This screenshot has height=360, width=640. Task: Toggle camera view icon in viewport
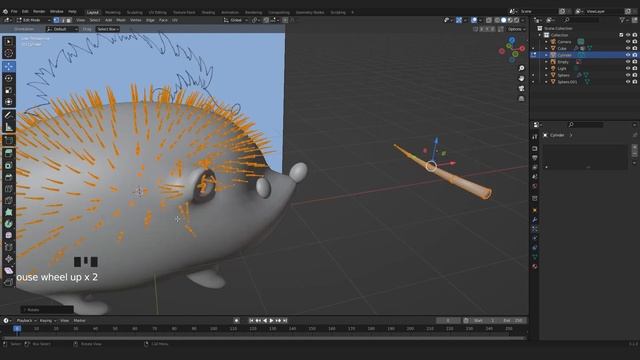point(521,89)
